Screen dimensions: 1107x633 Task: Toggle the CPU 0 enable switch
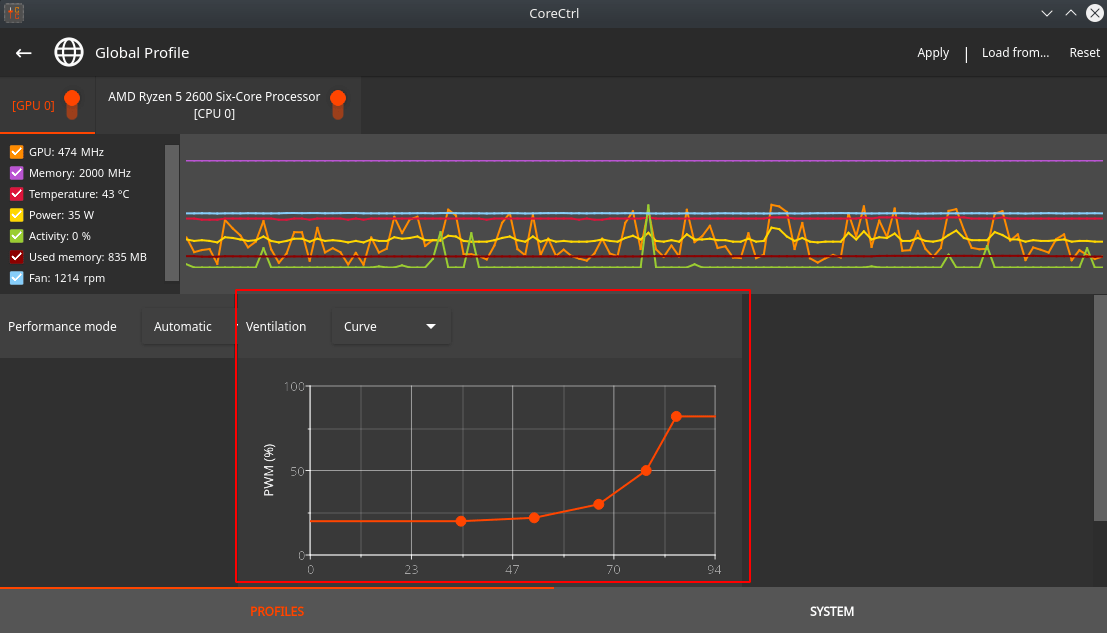click(338, 105)
